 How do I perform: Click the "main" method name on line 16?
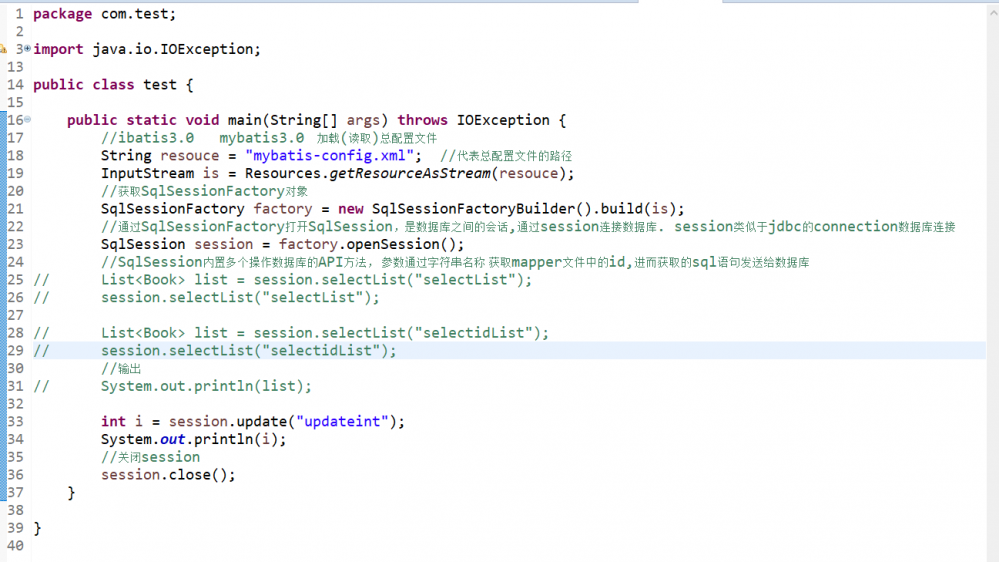(x=245, y=120)
